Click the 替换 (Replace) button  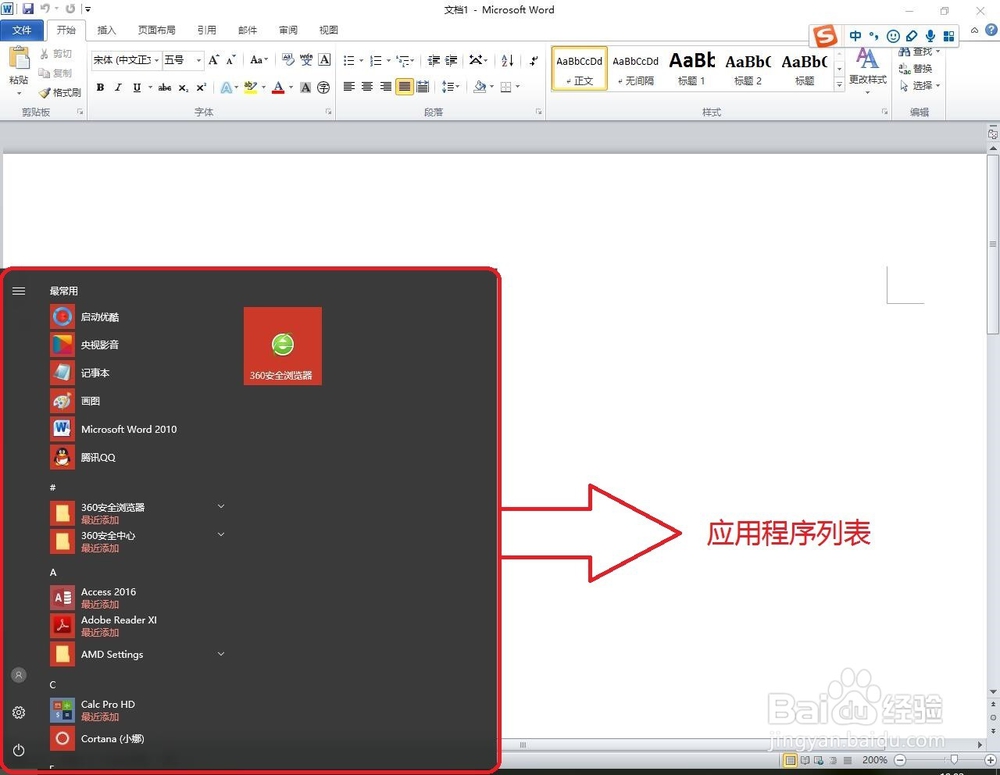click(916, 68)
